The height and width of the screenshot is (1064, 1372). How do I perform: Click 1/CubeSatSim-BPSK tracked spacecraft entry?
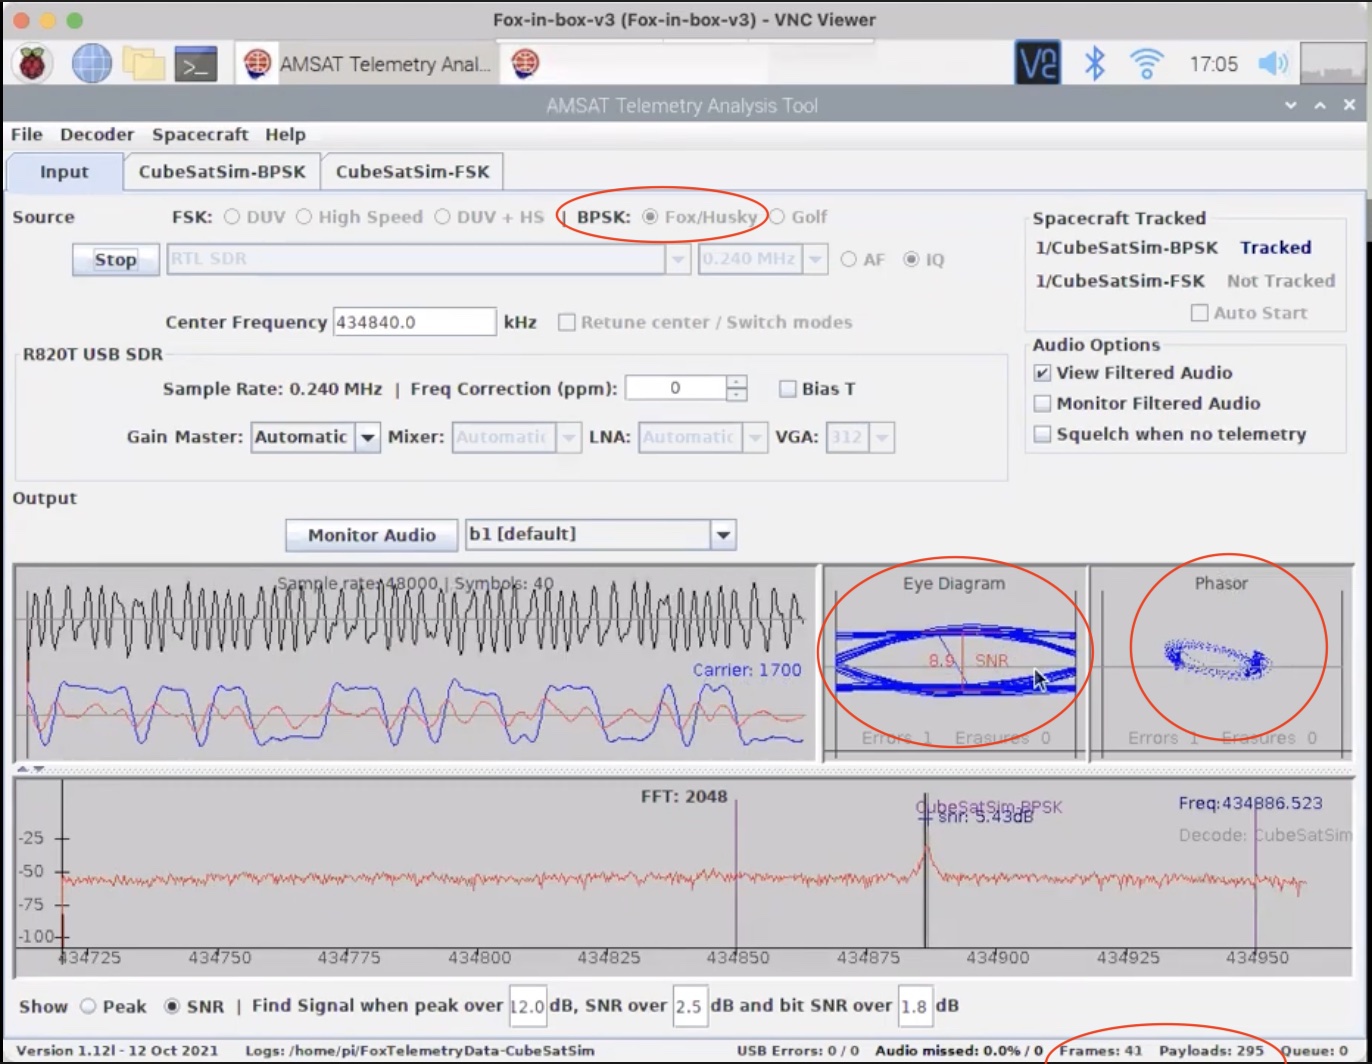point(1126,248)
